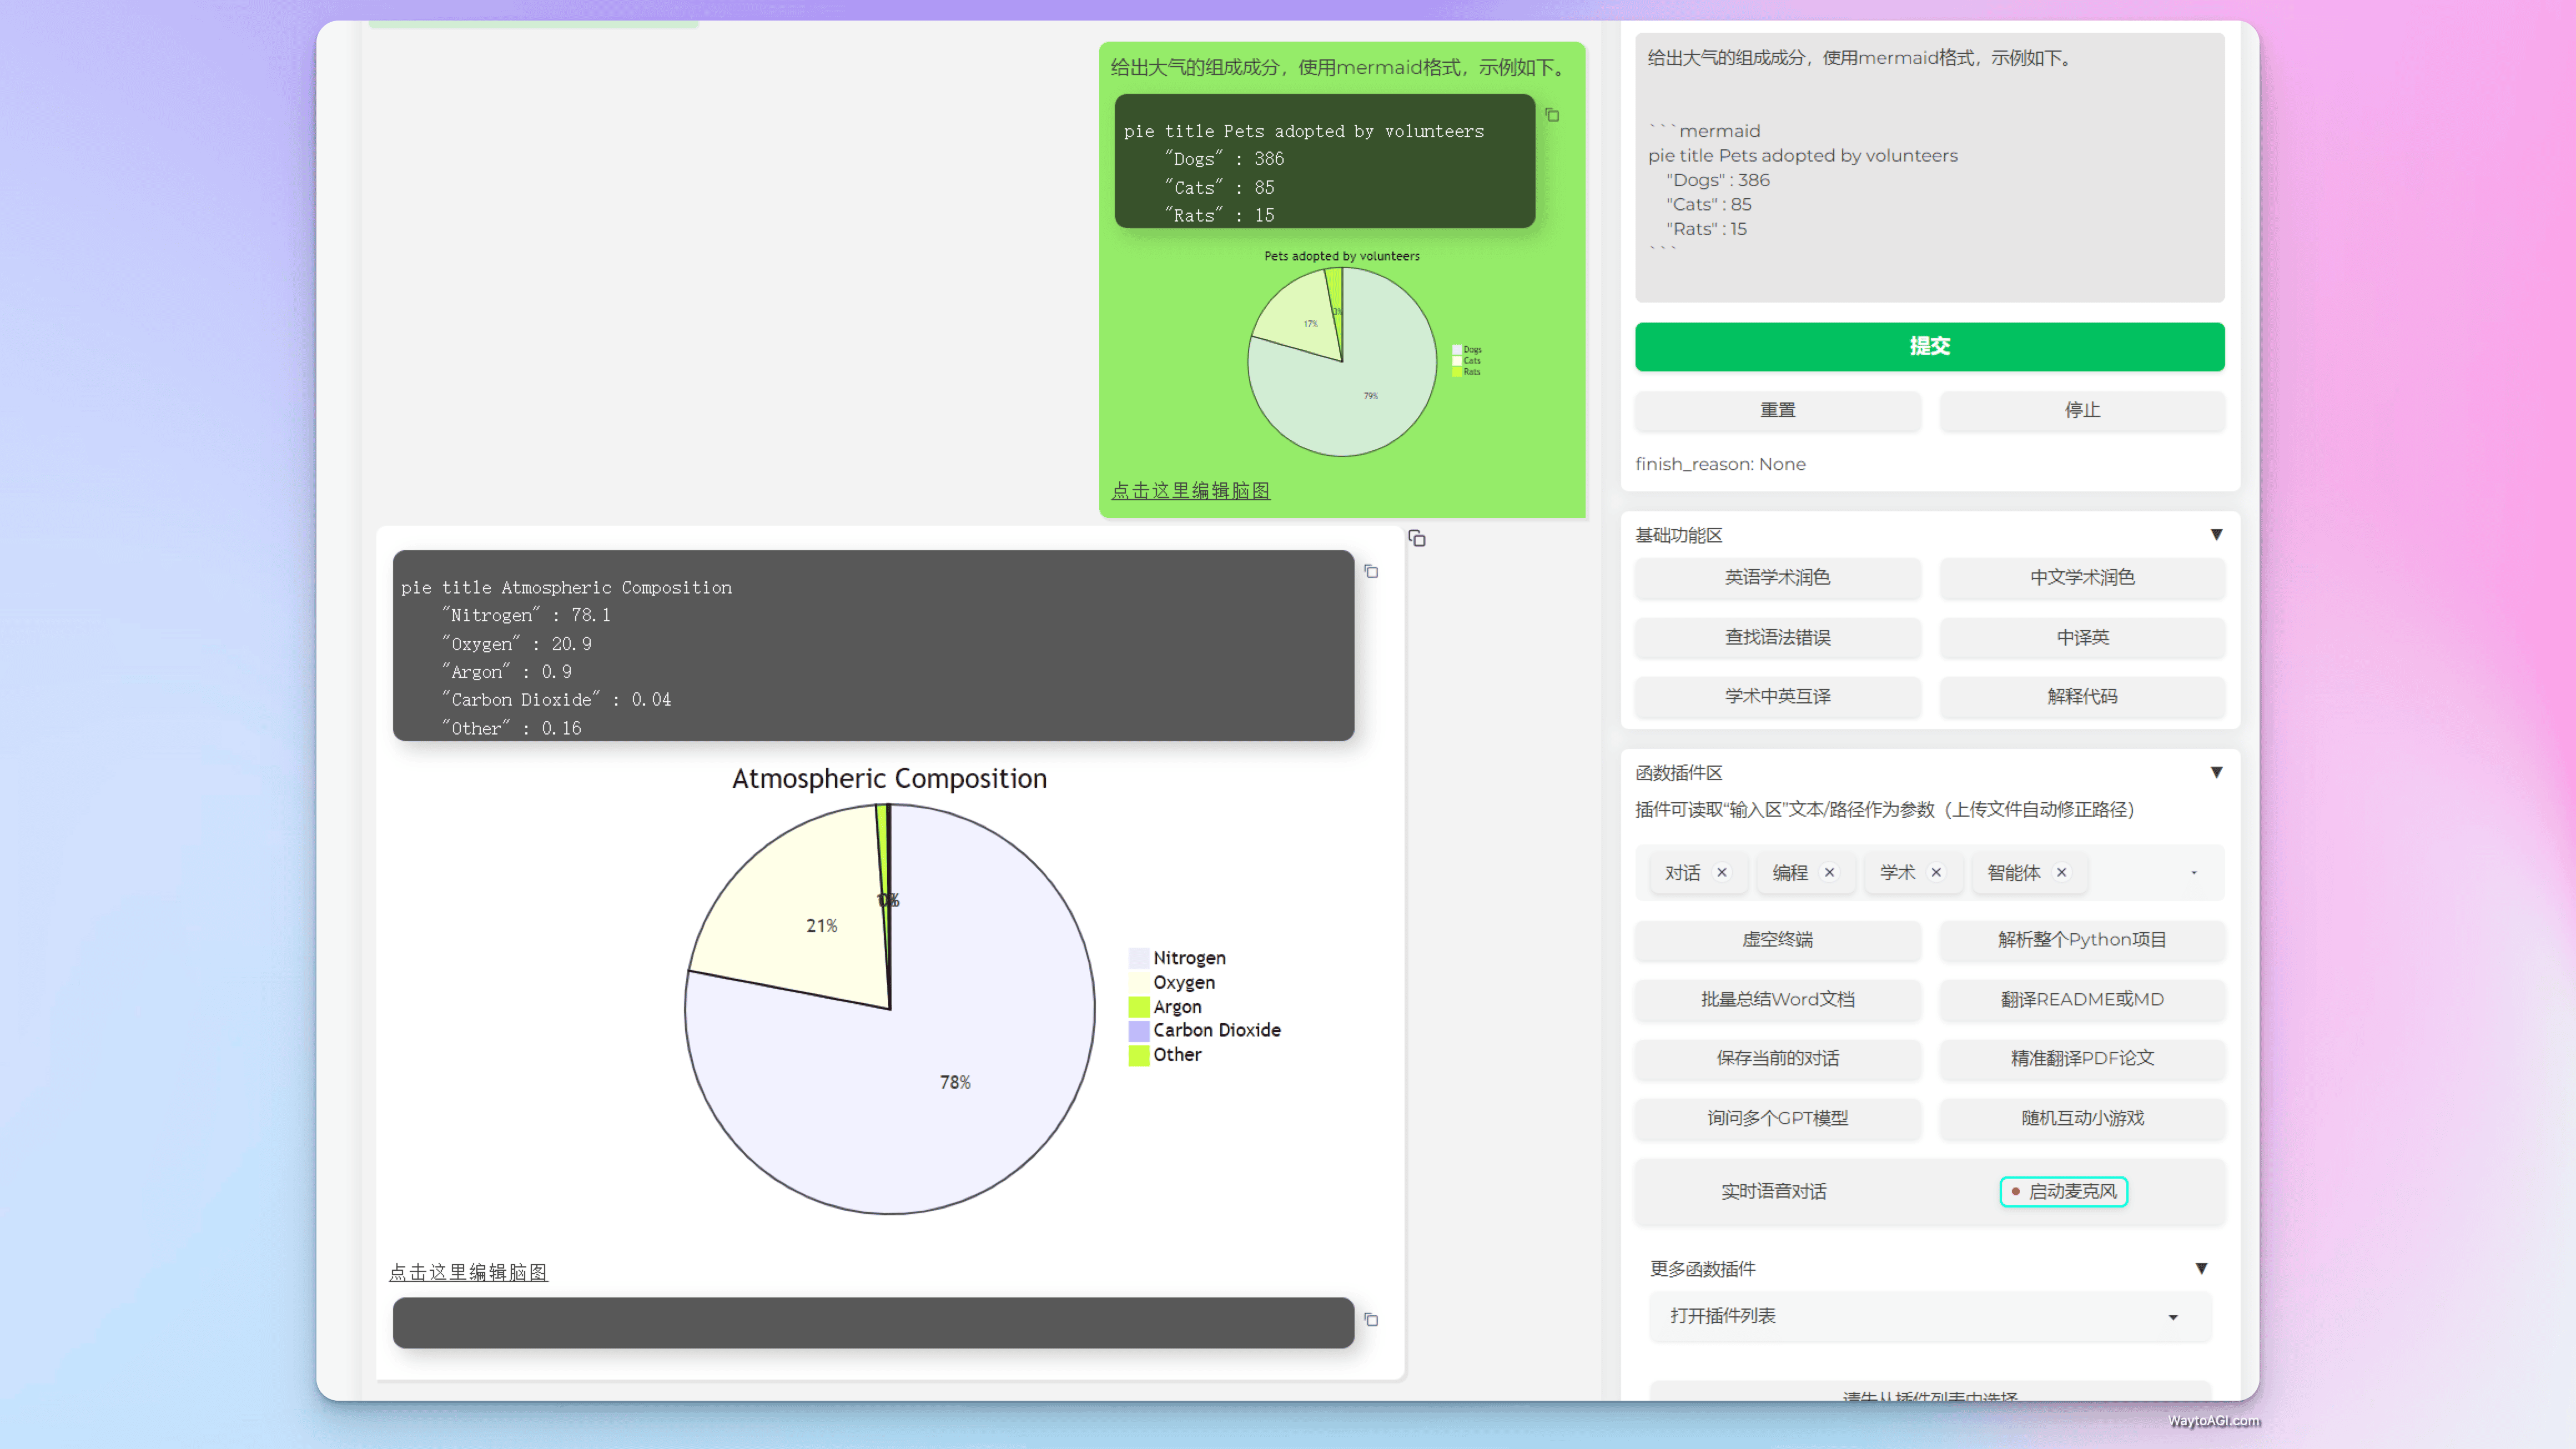Viewport: 2576px width, 1449px height.
Task: Click the input textarea with mermaid prompt
Action: (1929, 167)
